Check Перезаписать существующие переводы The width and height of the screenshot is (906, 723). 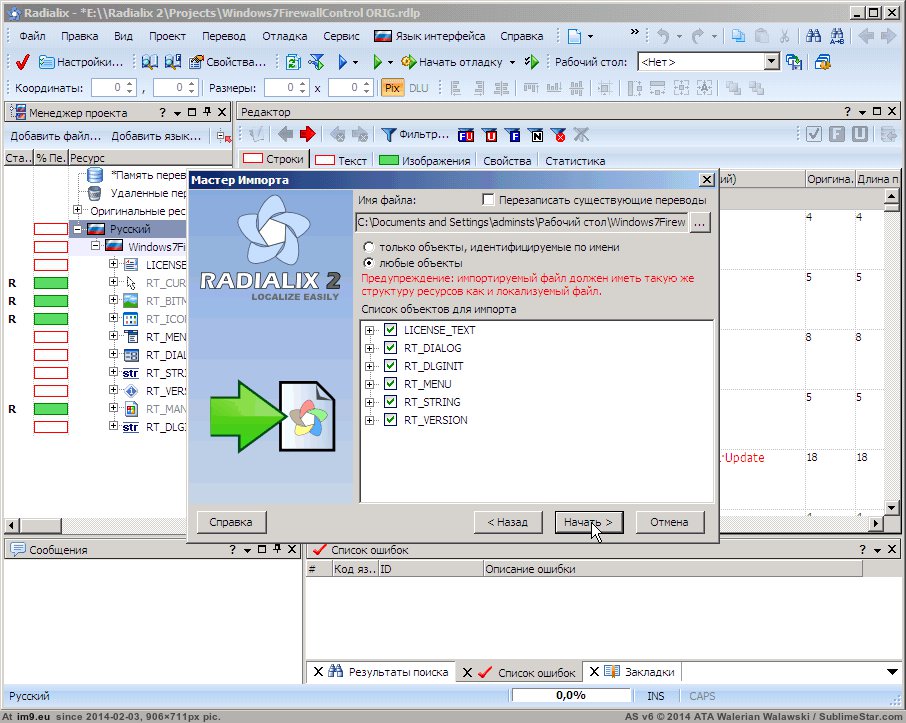coord(488,200)
